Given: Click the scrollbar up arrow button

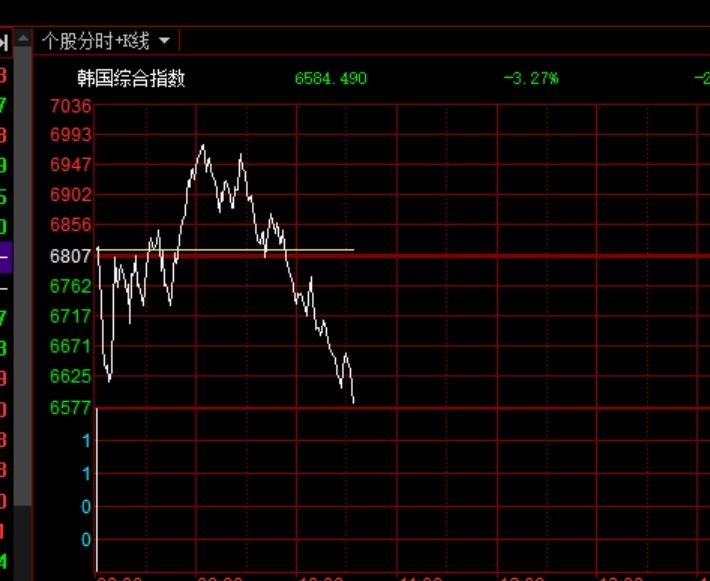Looking at the screenshot, I should [23, 39].
